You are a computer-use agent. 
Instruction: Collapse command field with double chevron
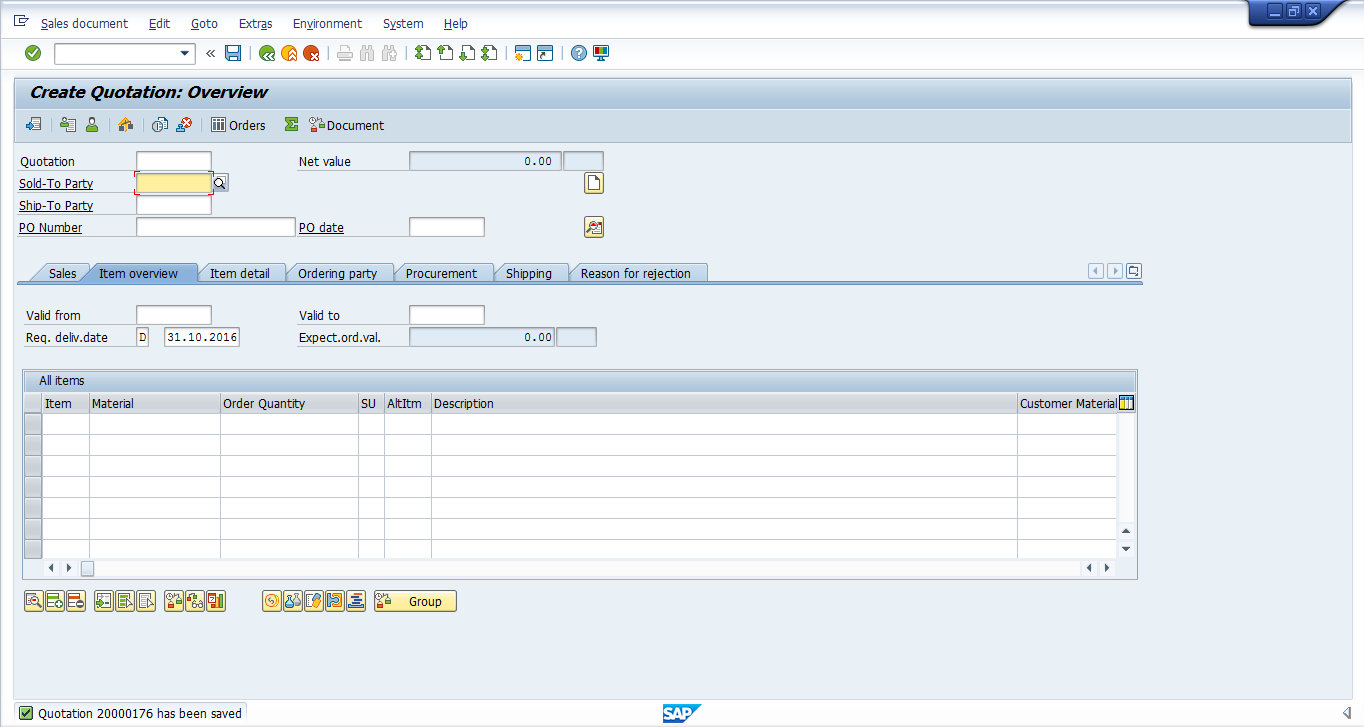click(x=211, y=53)
